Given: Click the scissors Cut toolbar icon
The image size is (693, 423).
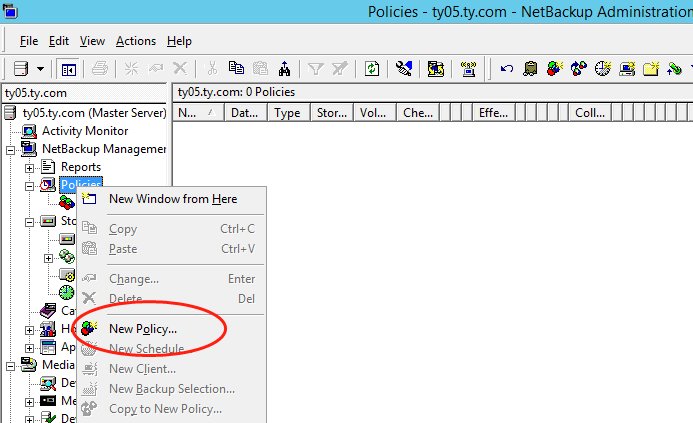Looking at the screenshot, I should pyautogui.click(x=212, y=69).
